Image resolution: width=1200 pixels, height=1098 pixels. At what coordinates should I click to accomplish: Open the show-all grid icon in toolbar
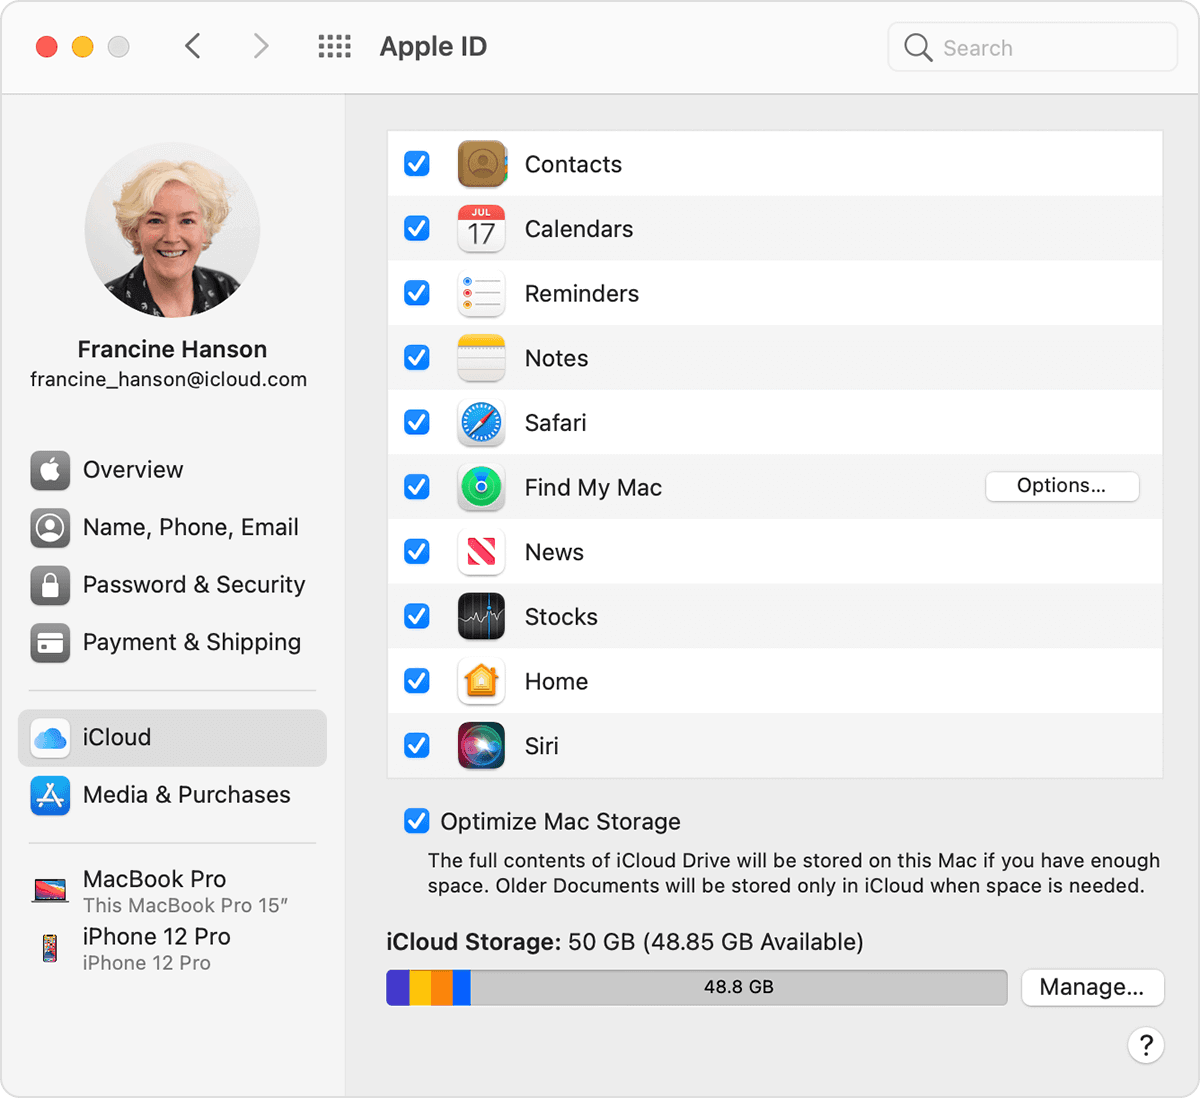334,47
